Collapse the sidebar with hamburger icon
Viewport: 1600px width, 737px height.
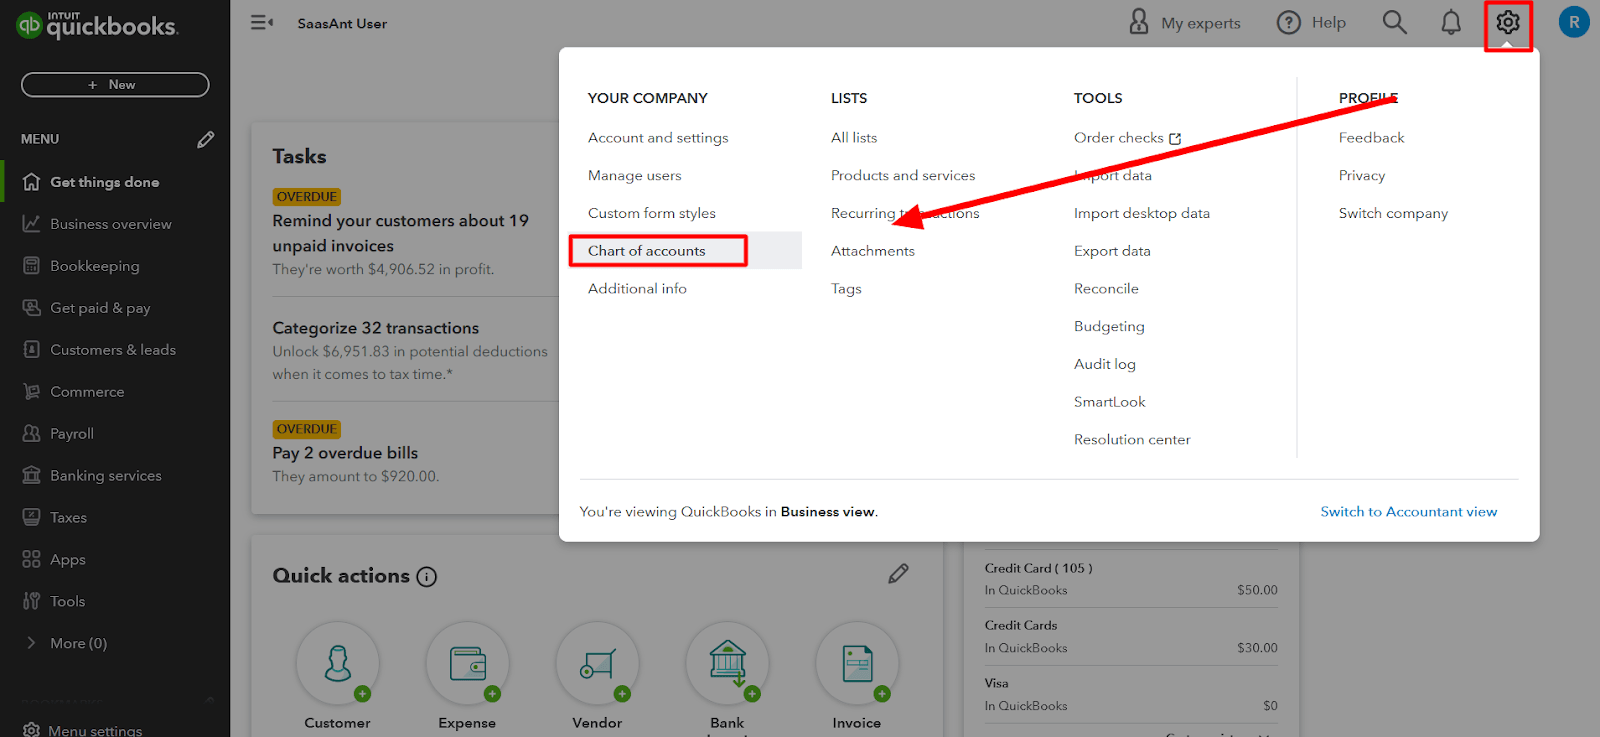click(x=261, y=22)
